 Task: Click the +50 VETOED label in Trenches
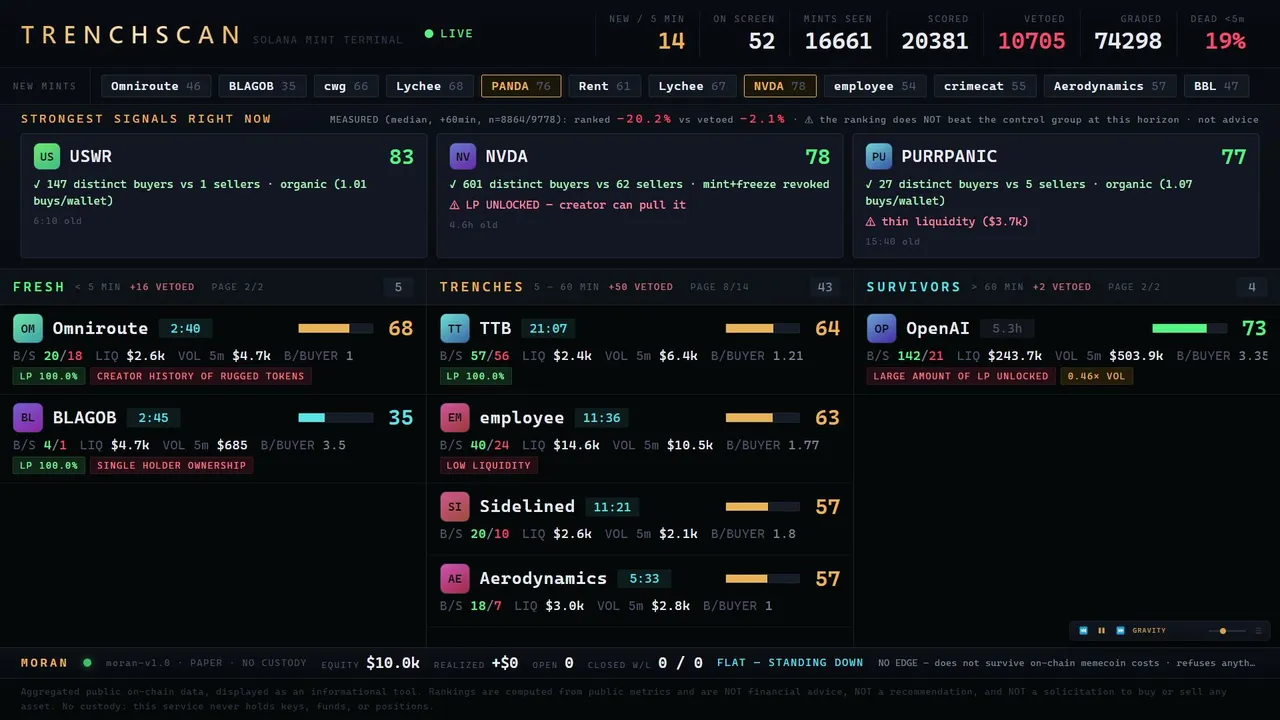point(640,287)
